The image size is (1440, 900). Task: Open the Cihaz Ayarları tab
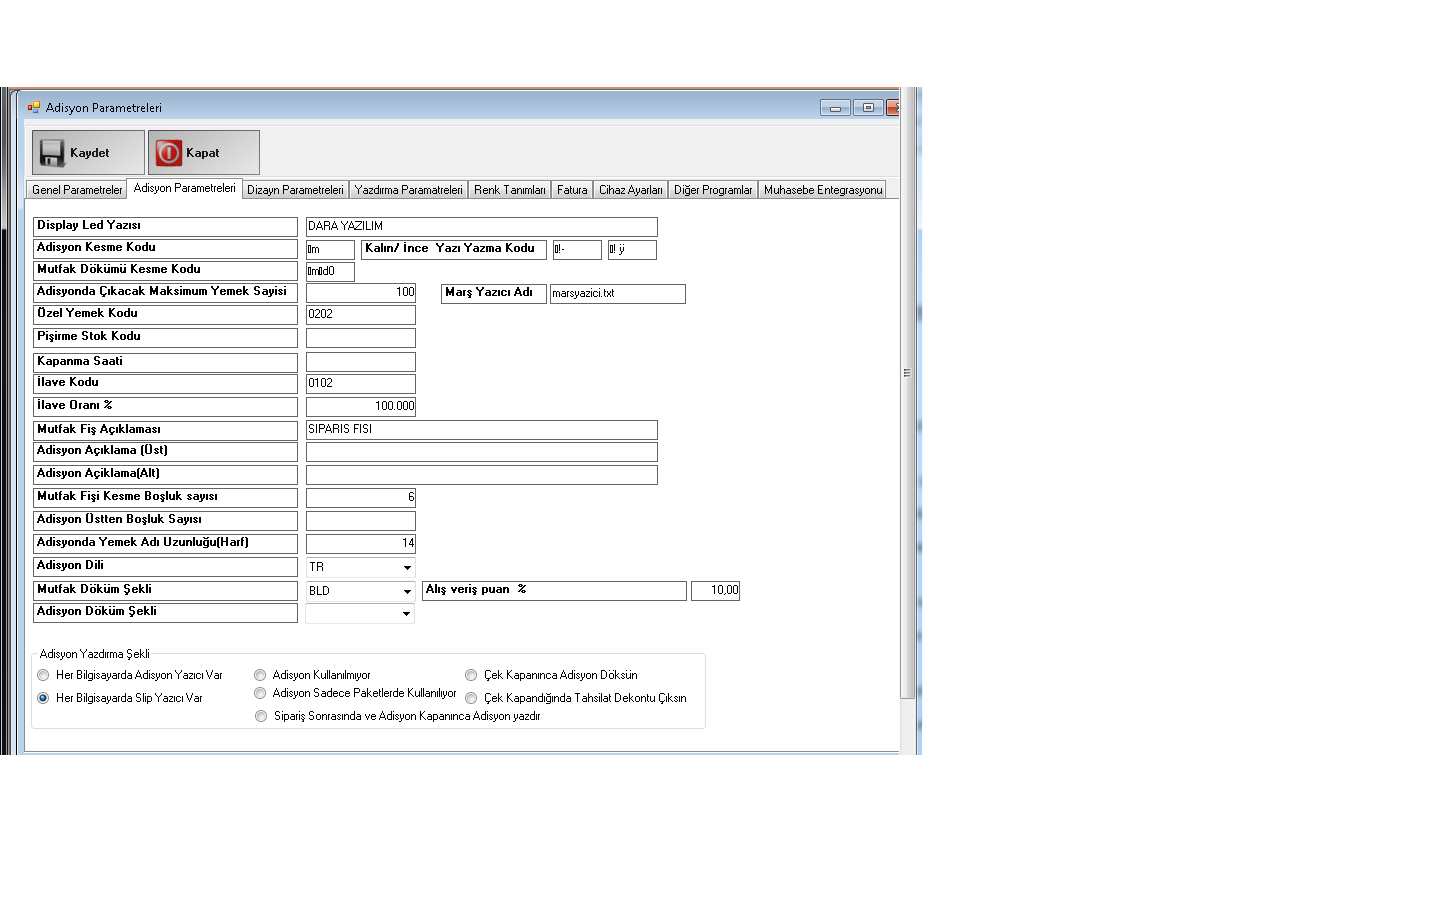point(631,190)
